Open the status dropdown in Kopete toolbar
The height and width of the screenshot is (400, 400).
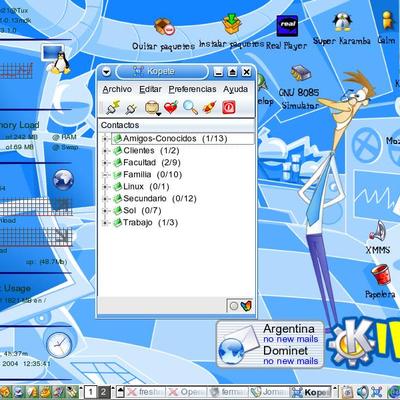[153, 108]
